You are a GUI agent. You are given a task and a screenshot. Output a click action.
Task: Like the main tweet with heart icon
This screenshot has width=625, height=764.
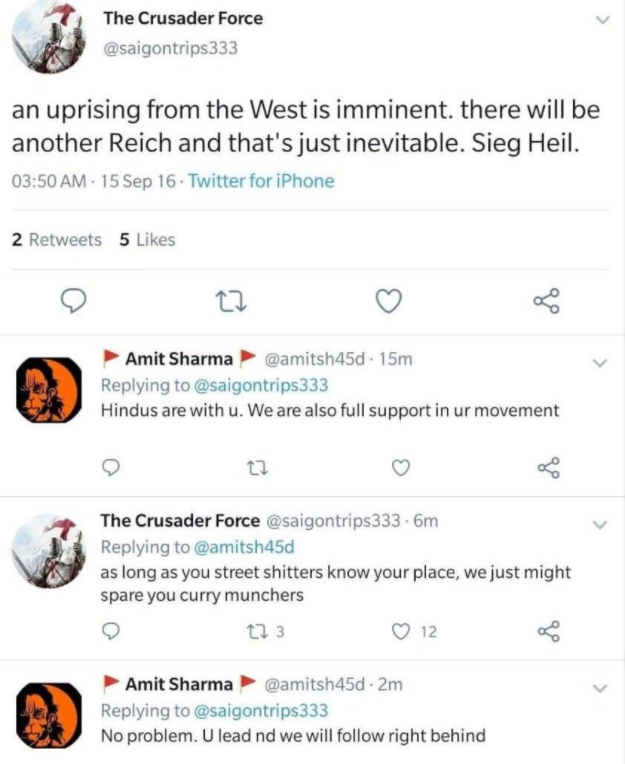390,300
